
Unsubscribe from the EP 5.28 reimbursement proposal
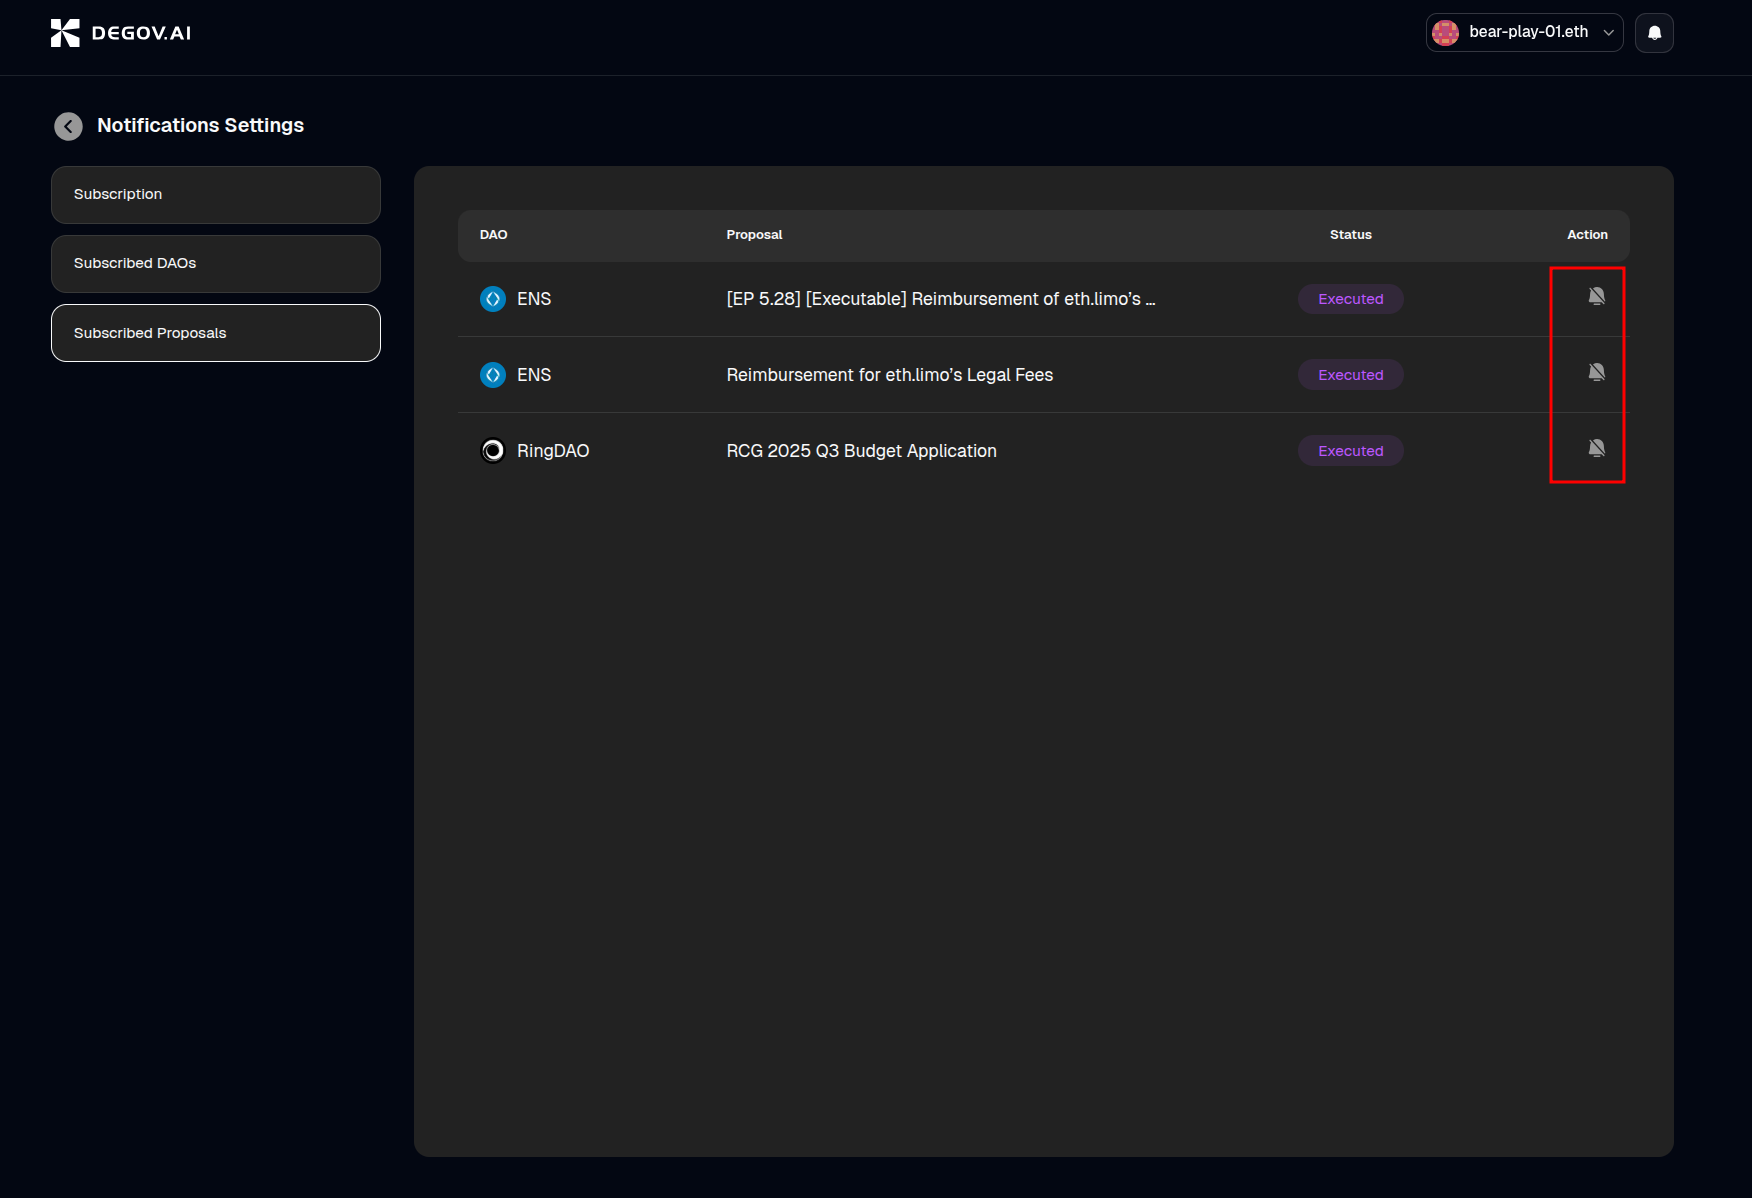(x=1597, y=296)
